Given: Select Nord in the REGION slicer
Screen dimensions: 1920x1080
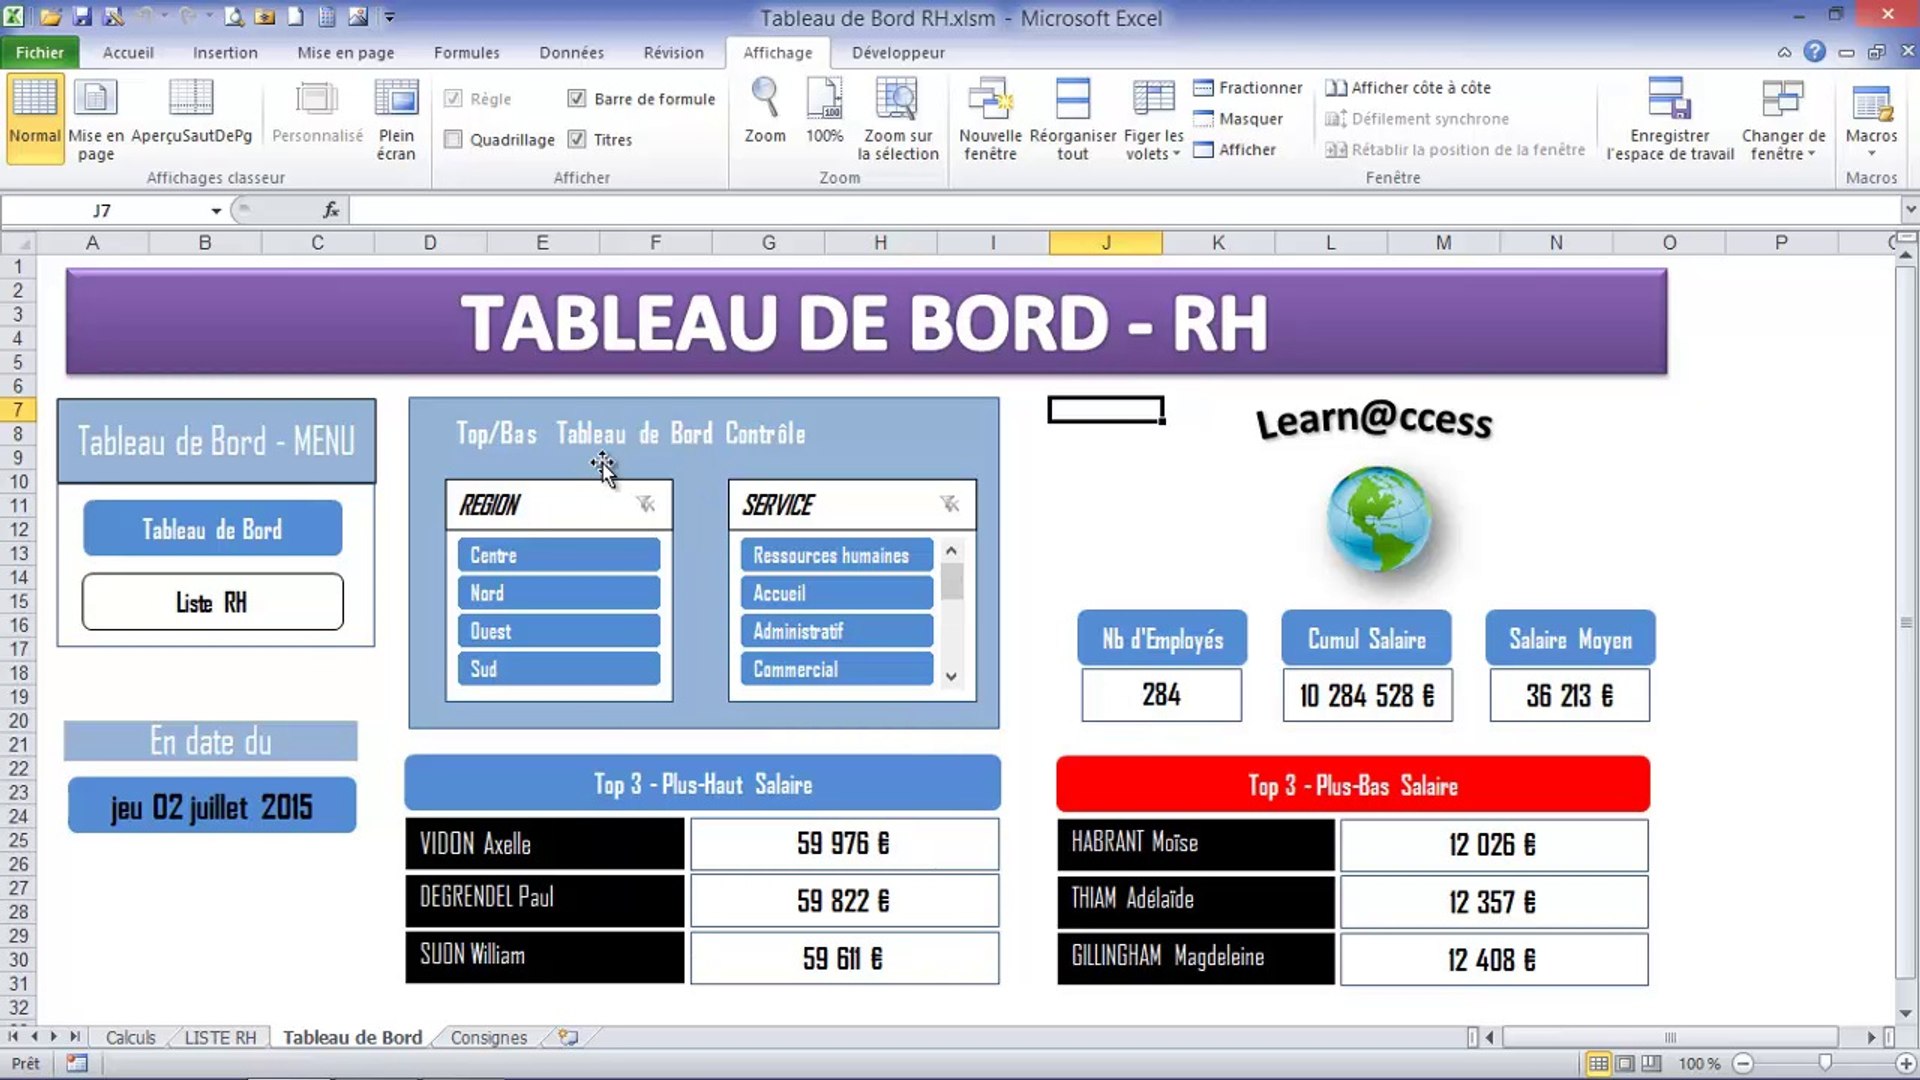Looking at the screenshot, I should click(x=558, y=593).
